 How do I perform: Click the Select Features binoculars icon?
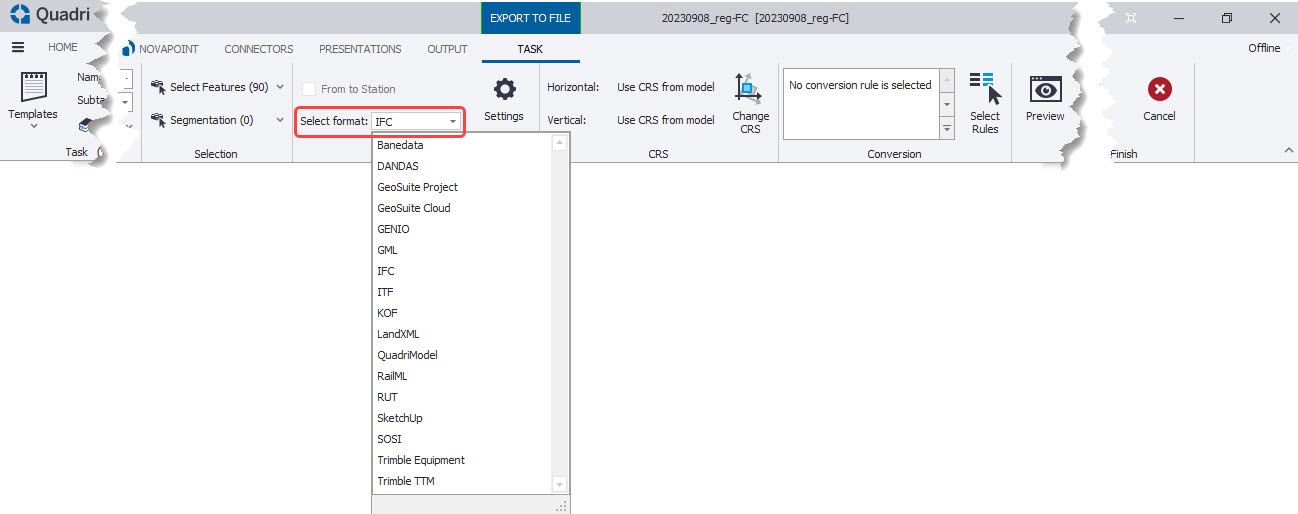tap(158, 87)
